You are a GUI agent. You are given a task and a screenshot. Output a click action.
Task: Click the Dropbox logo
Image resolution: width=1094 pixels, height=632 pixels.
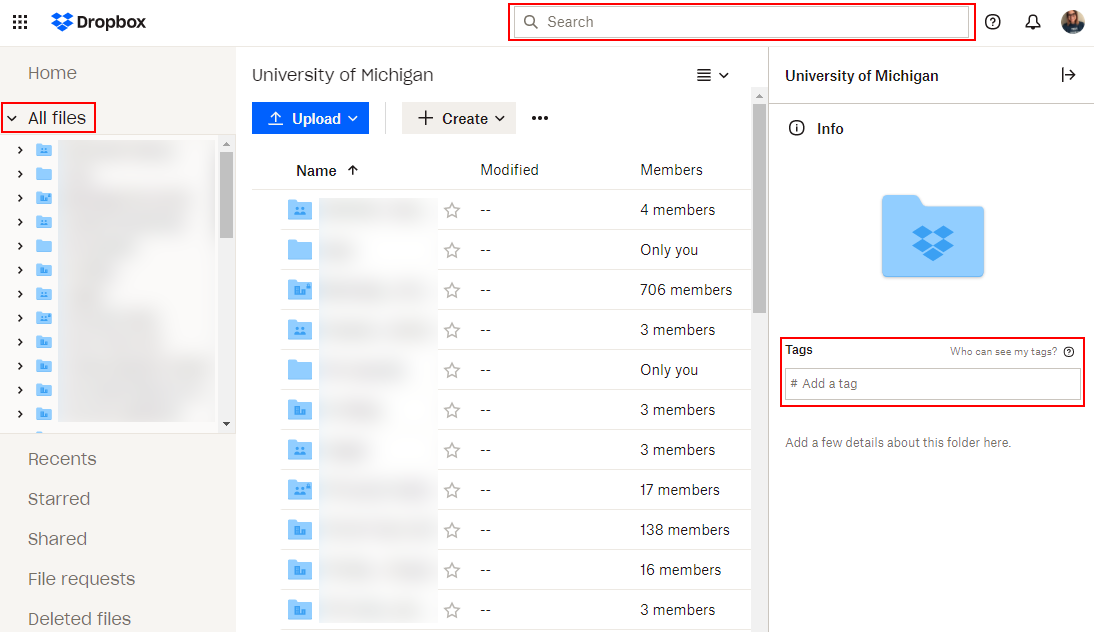coord(98,22)
